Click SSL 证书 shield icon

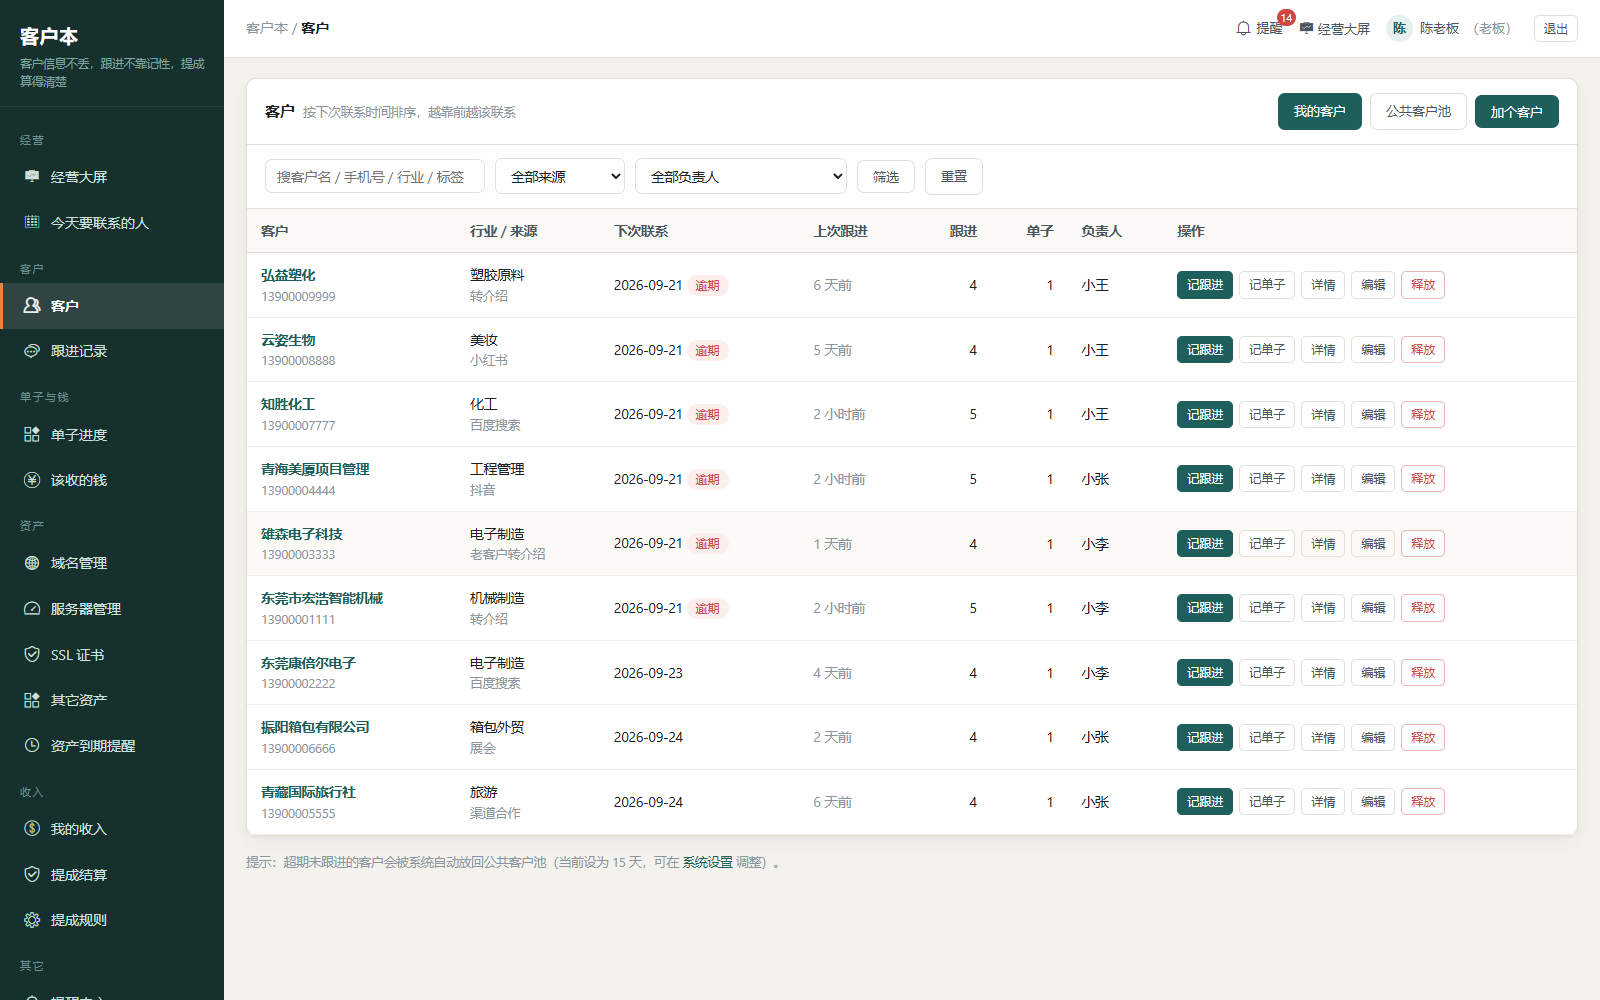pos(32,654)
